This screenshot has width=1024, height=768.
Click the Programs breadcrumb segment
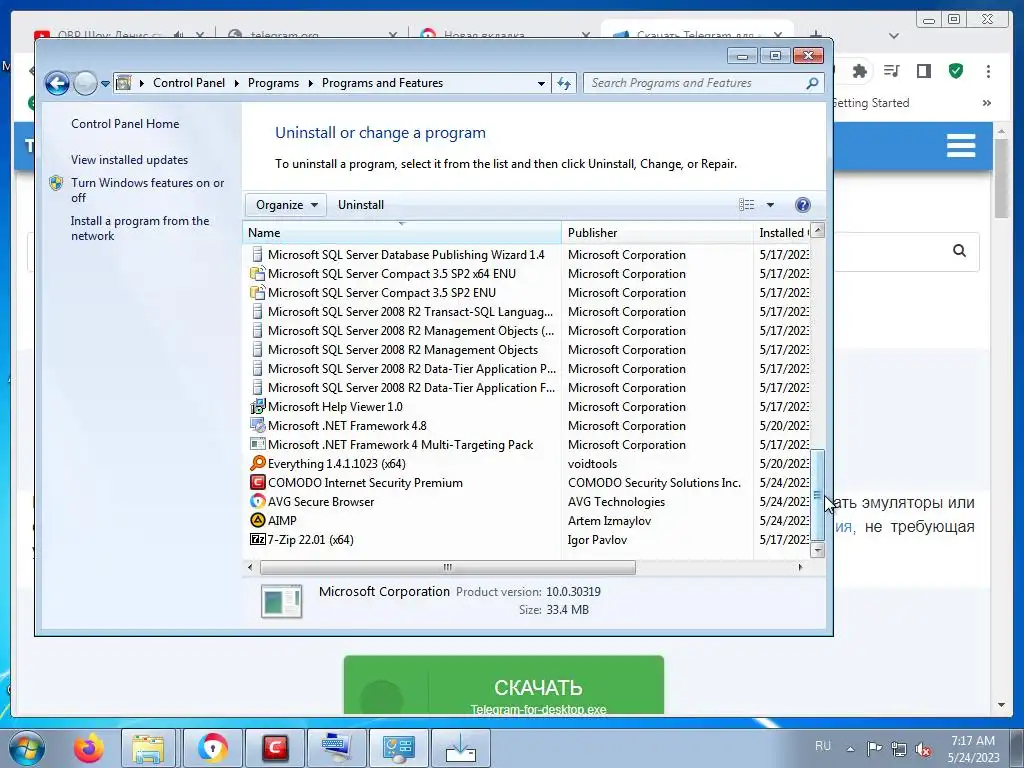[273, 83]
